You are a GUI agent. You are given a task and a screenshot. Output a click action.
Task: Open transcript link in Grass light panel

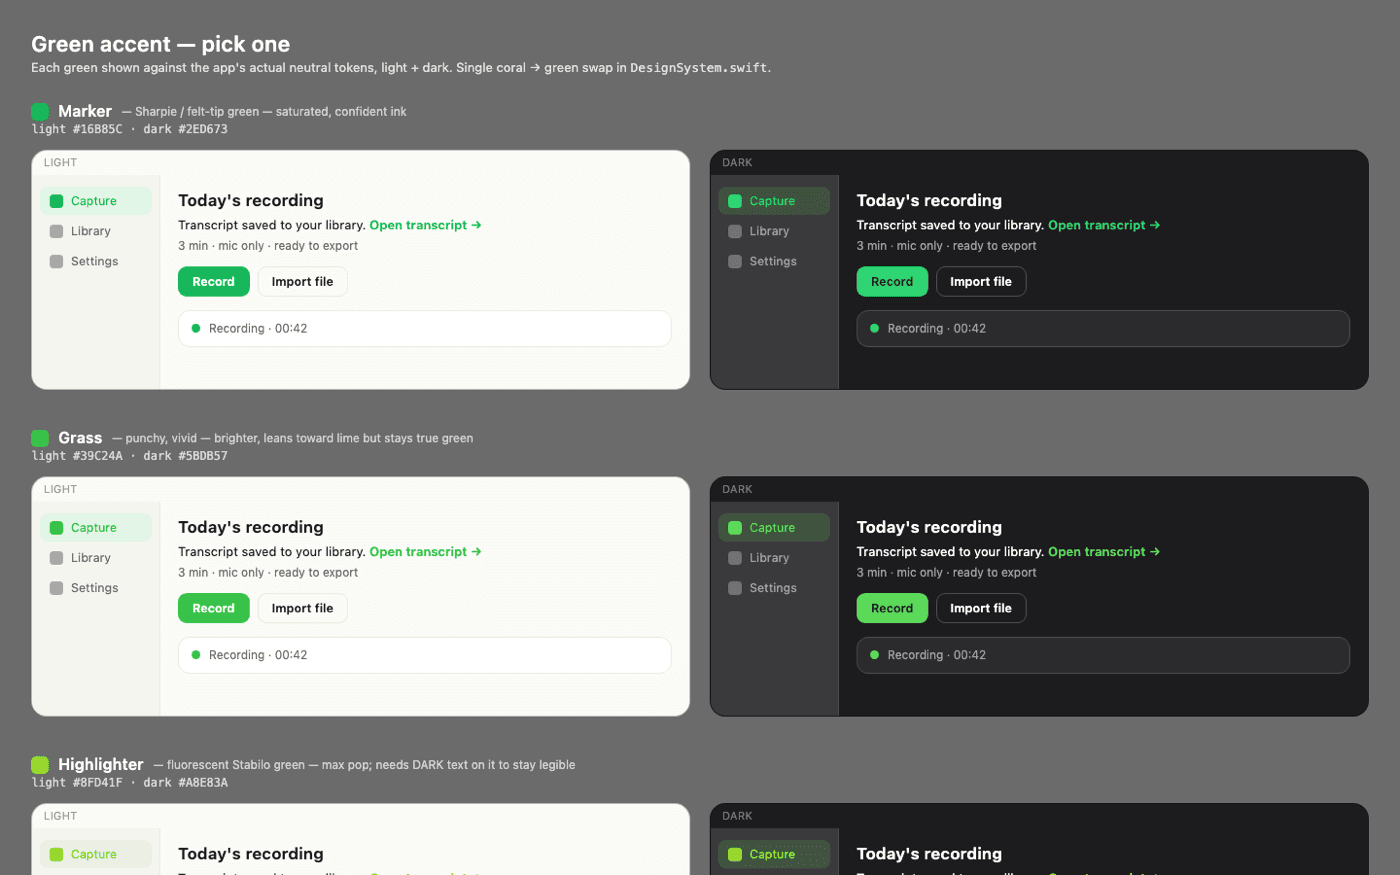tap(425, 552)
